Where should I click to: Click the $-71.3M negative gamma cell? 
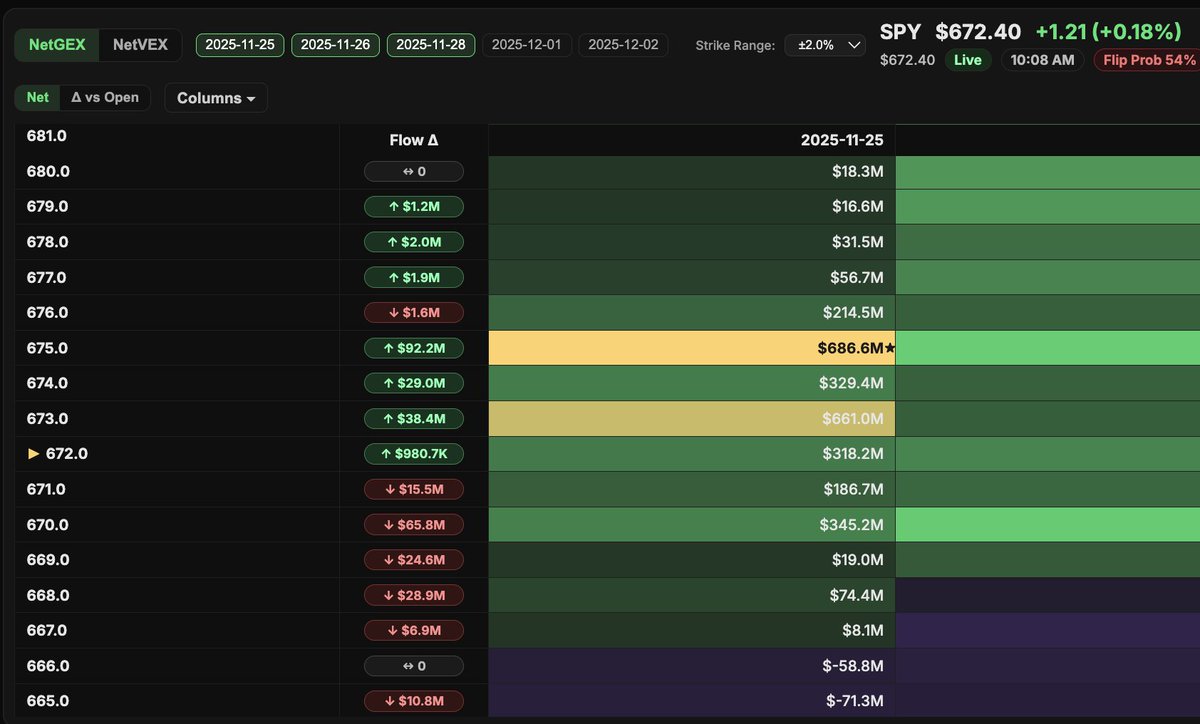click(692, 700)
